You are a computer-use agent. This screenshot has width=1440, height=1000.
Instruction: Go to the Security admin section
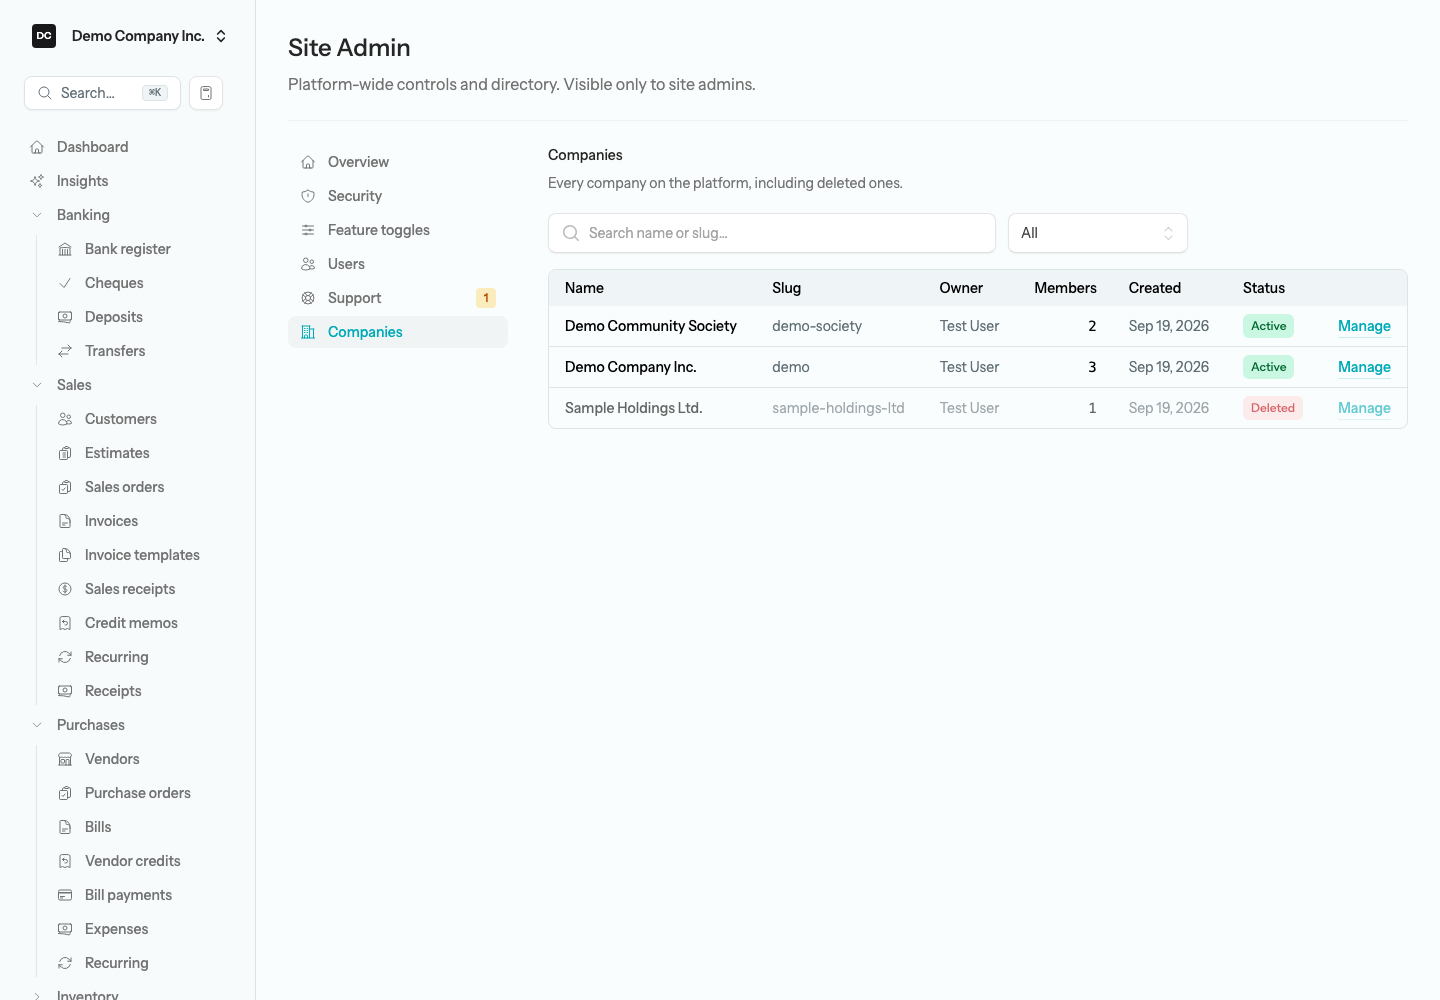(398, 196)
